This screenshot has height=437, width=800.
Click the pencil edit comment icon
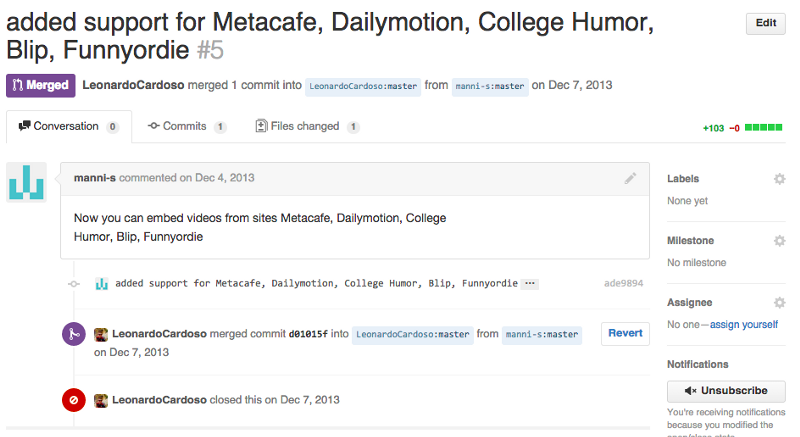[630, 178]
